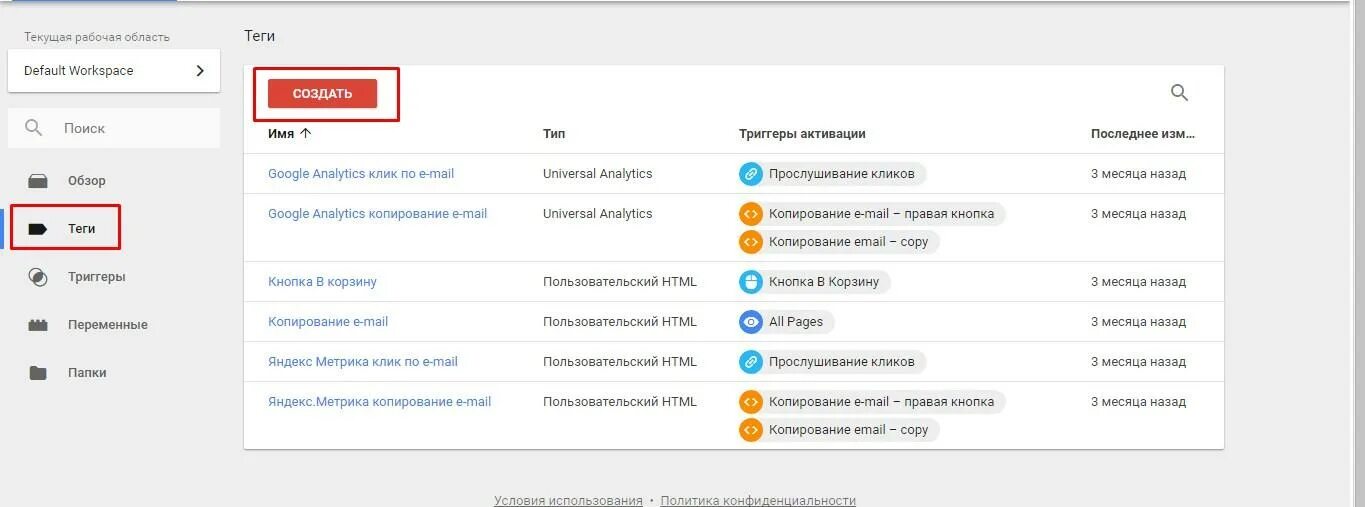This screenshot has height=507, width=1365.
Task: Sort tags by the Имя column arrow
Action: [x=306, y=133]
